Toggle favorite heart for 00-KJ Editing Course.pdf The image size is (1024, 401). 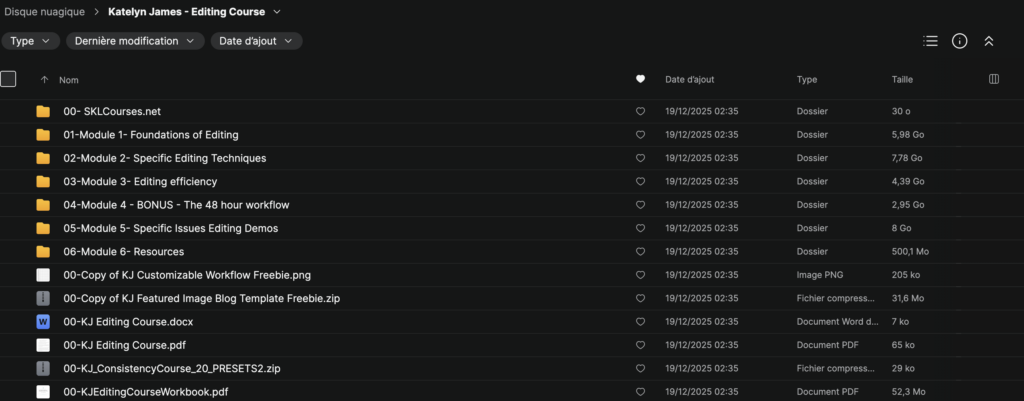coord(640,345)
